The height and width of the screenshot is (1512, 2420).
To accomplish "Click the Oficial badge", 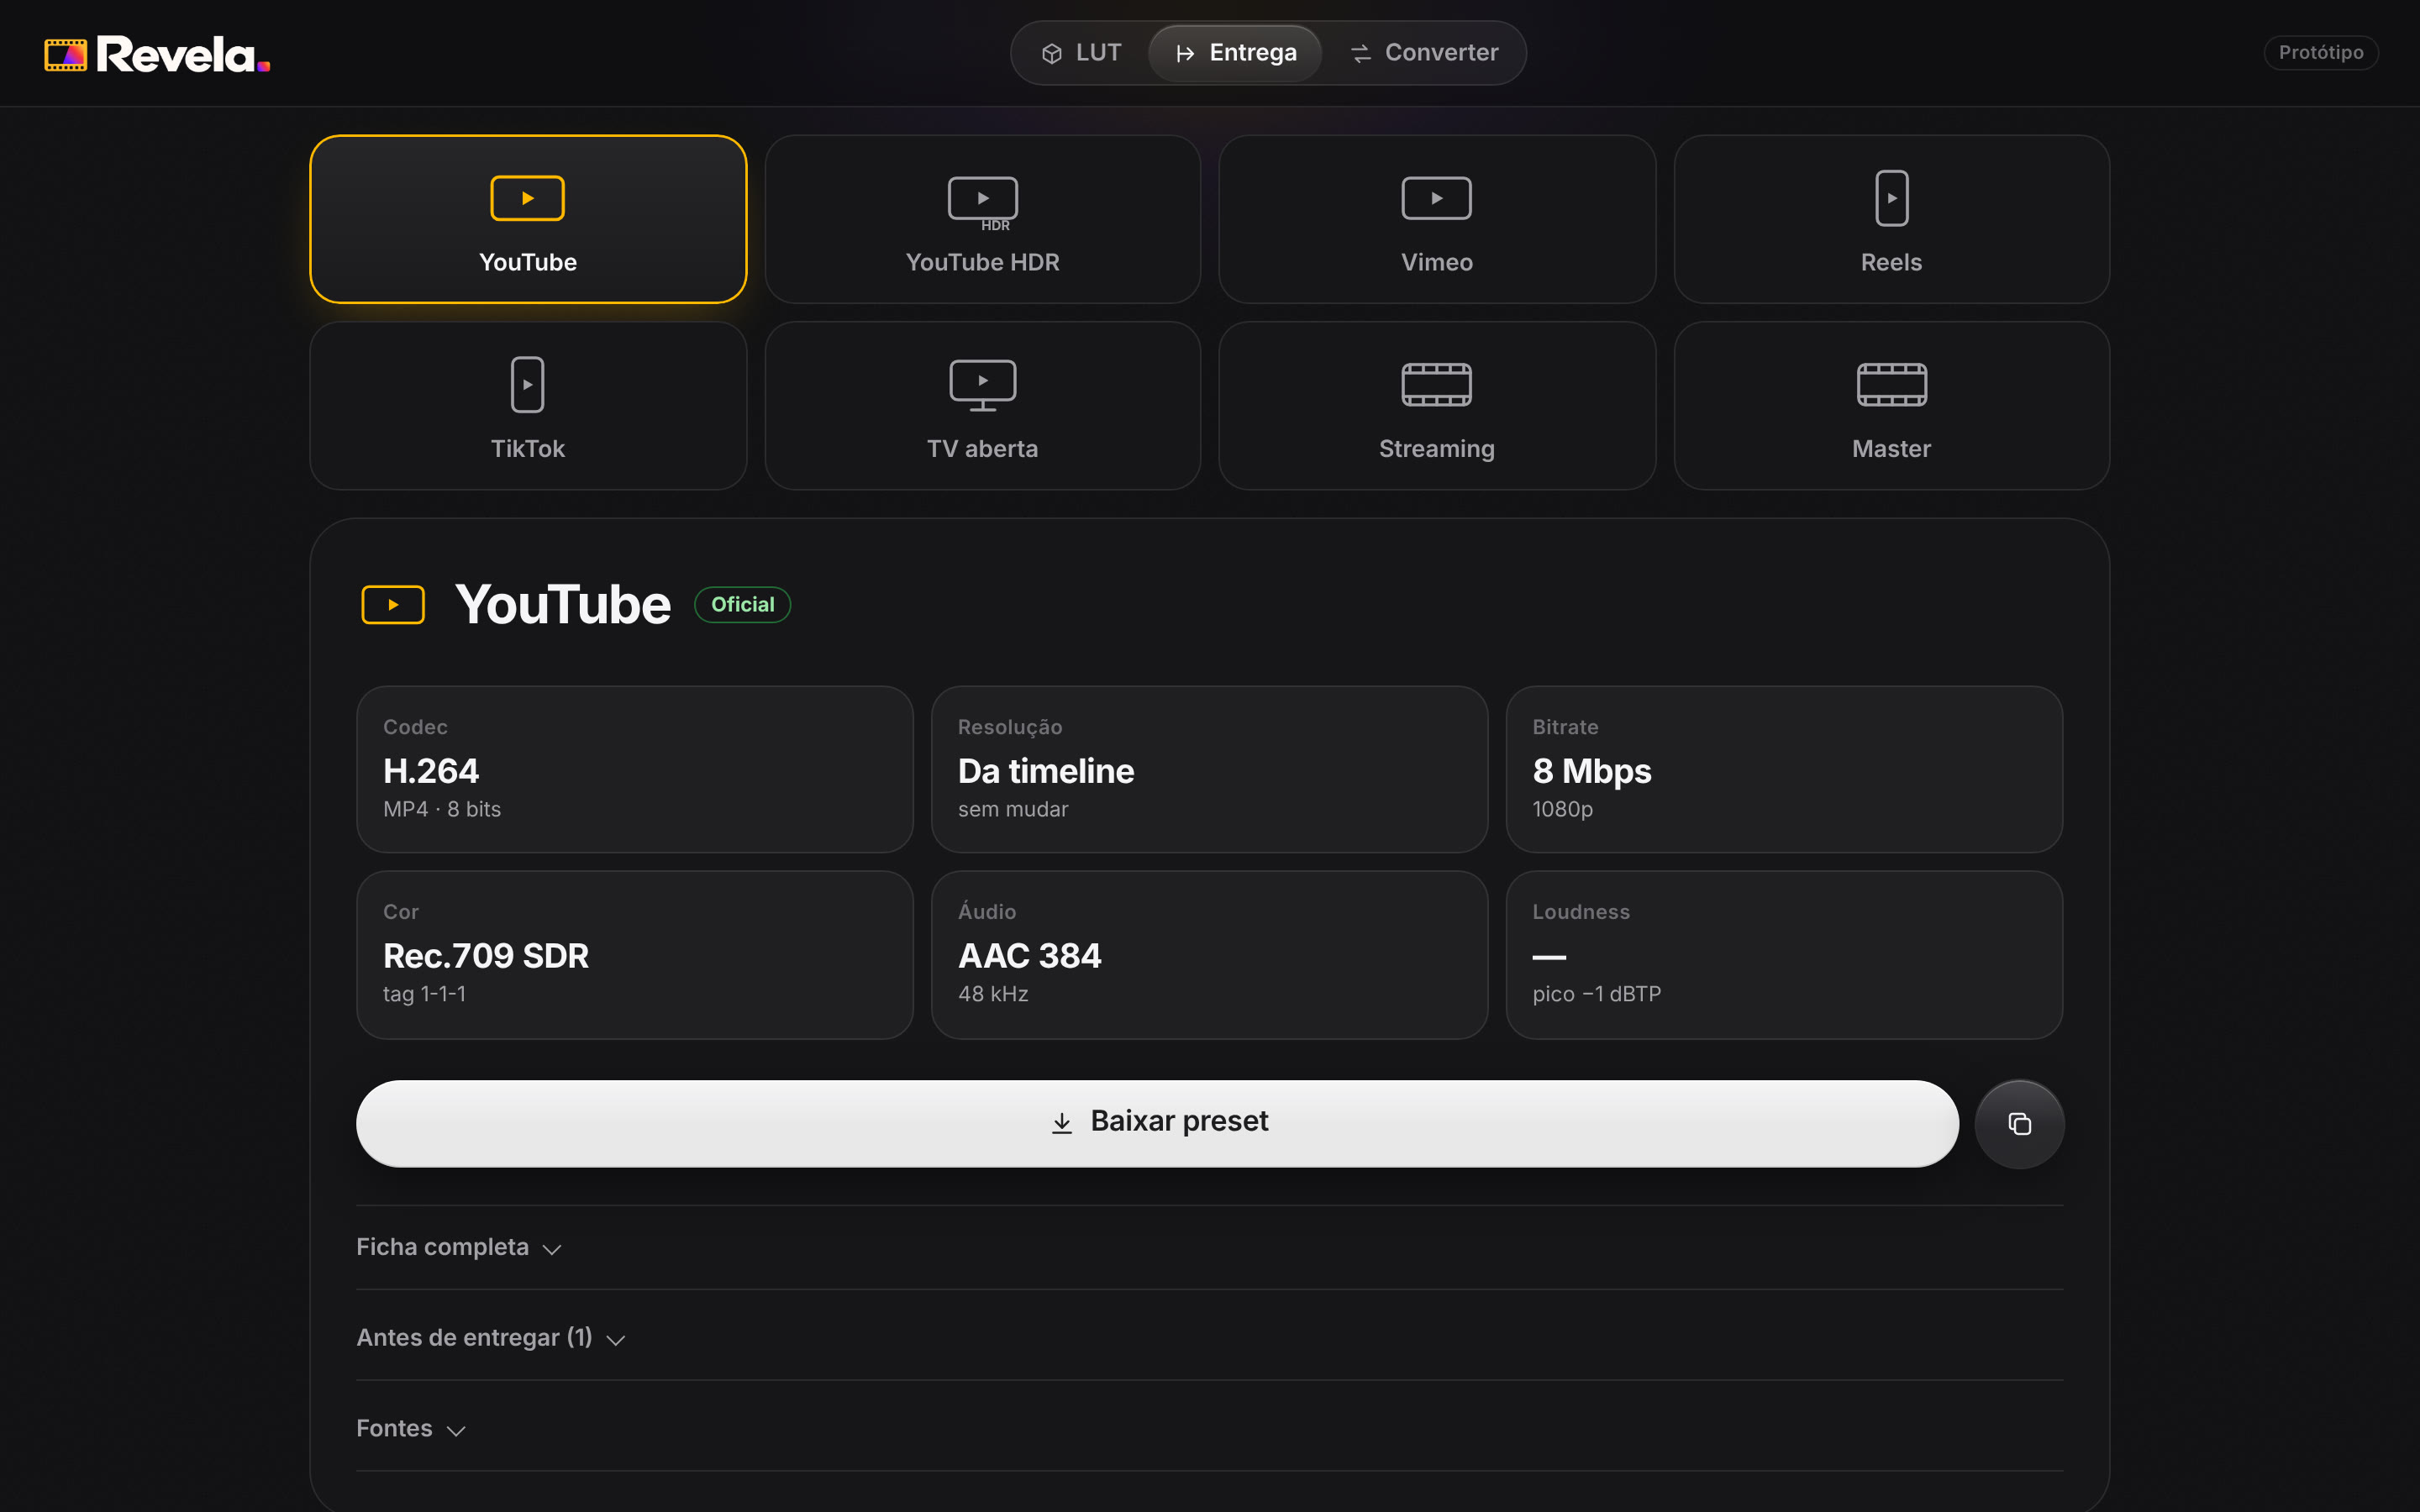I will tap(742, 605).
